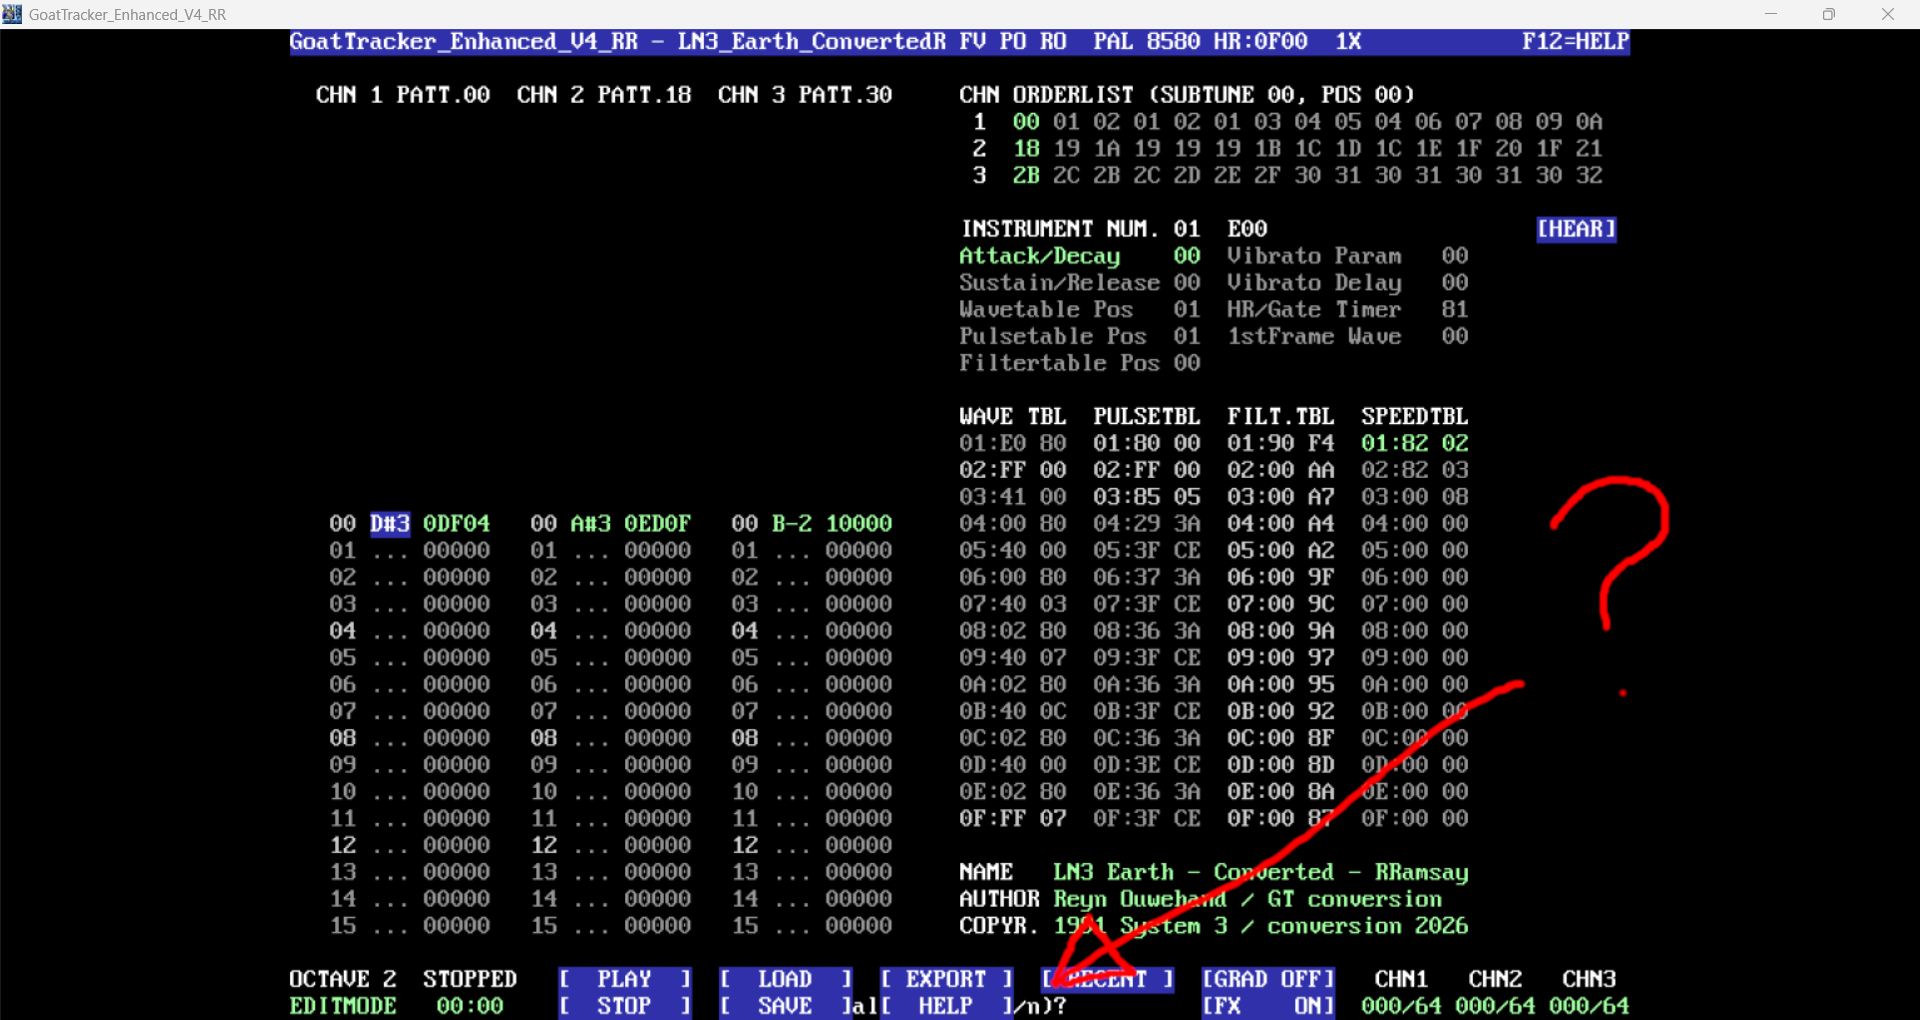Select orderlist entry 18 in channel 2
Viewport: 1920px width, 1020px height.
[1026, 149]
